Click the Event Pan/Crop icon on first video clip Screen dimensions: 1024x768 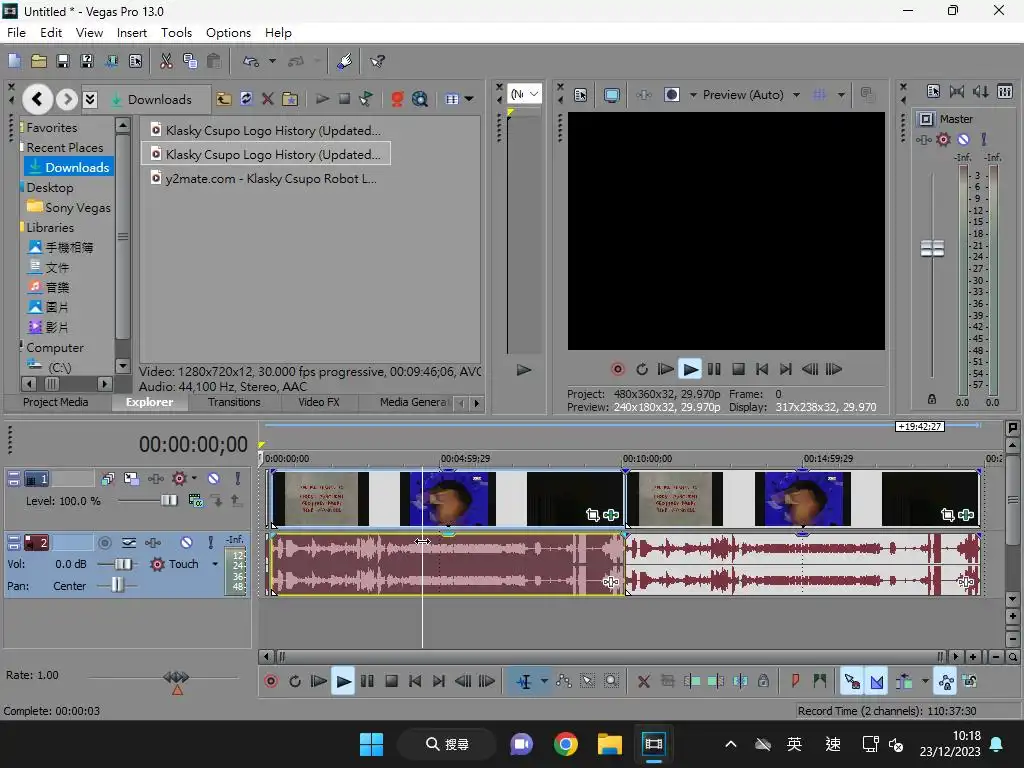click(592, 515)
